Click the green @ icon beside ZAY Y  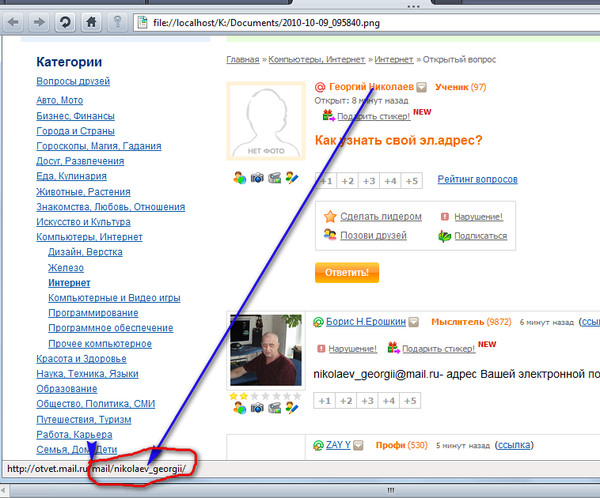[x=318, y=445]
